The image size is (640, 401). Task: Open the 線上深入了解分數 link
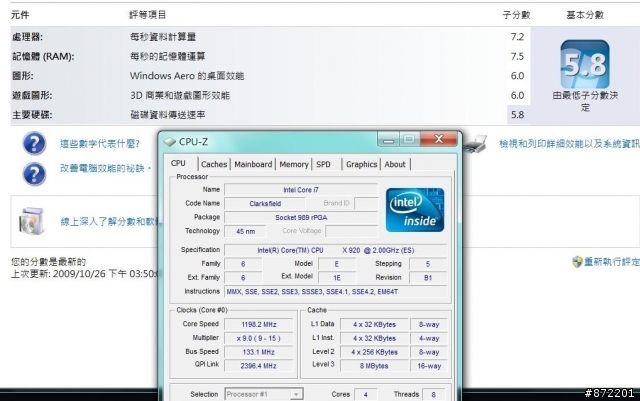pyautogui.click(x=109, y=221)
